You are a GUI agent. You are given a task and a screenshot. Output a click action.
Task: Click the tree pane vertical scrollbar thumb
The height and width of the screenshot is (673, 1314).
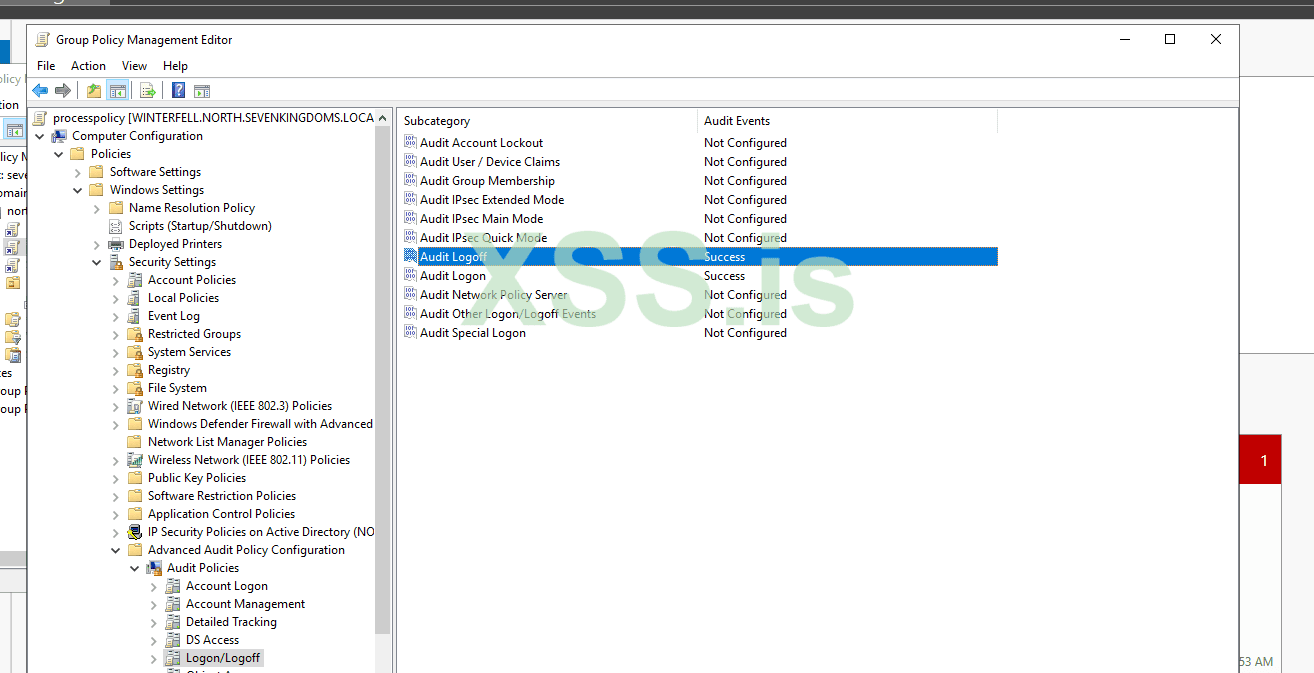point(383,380)
